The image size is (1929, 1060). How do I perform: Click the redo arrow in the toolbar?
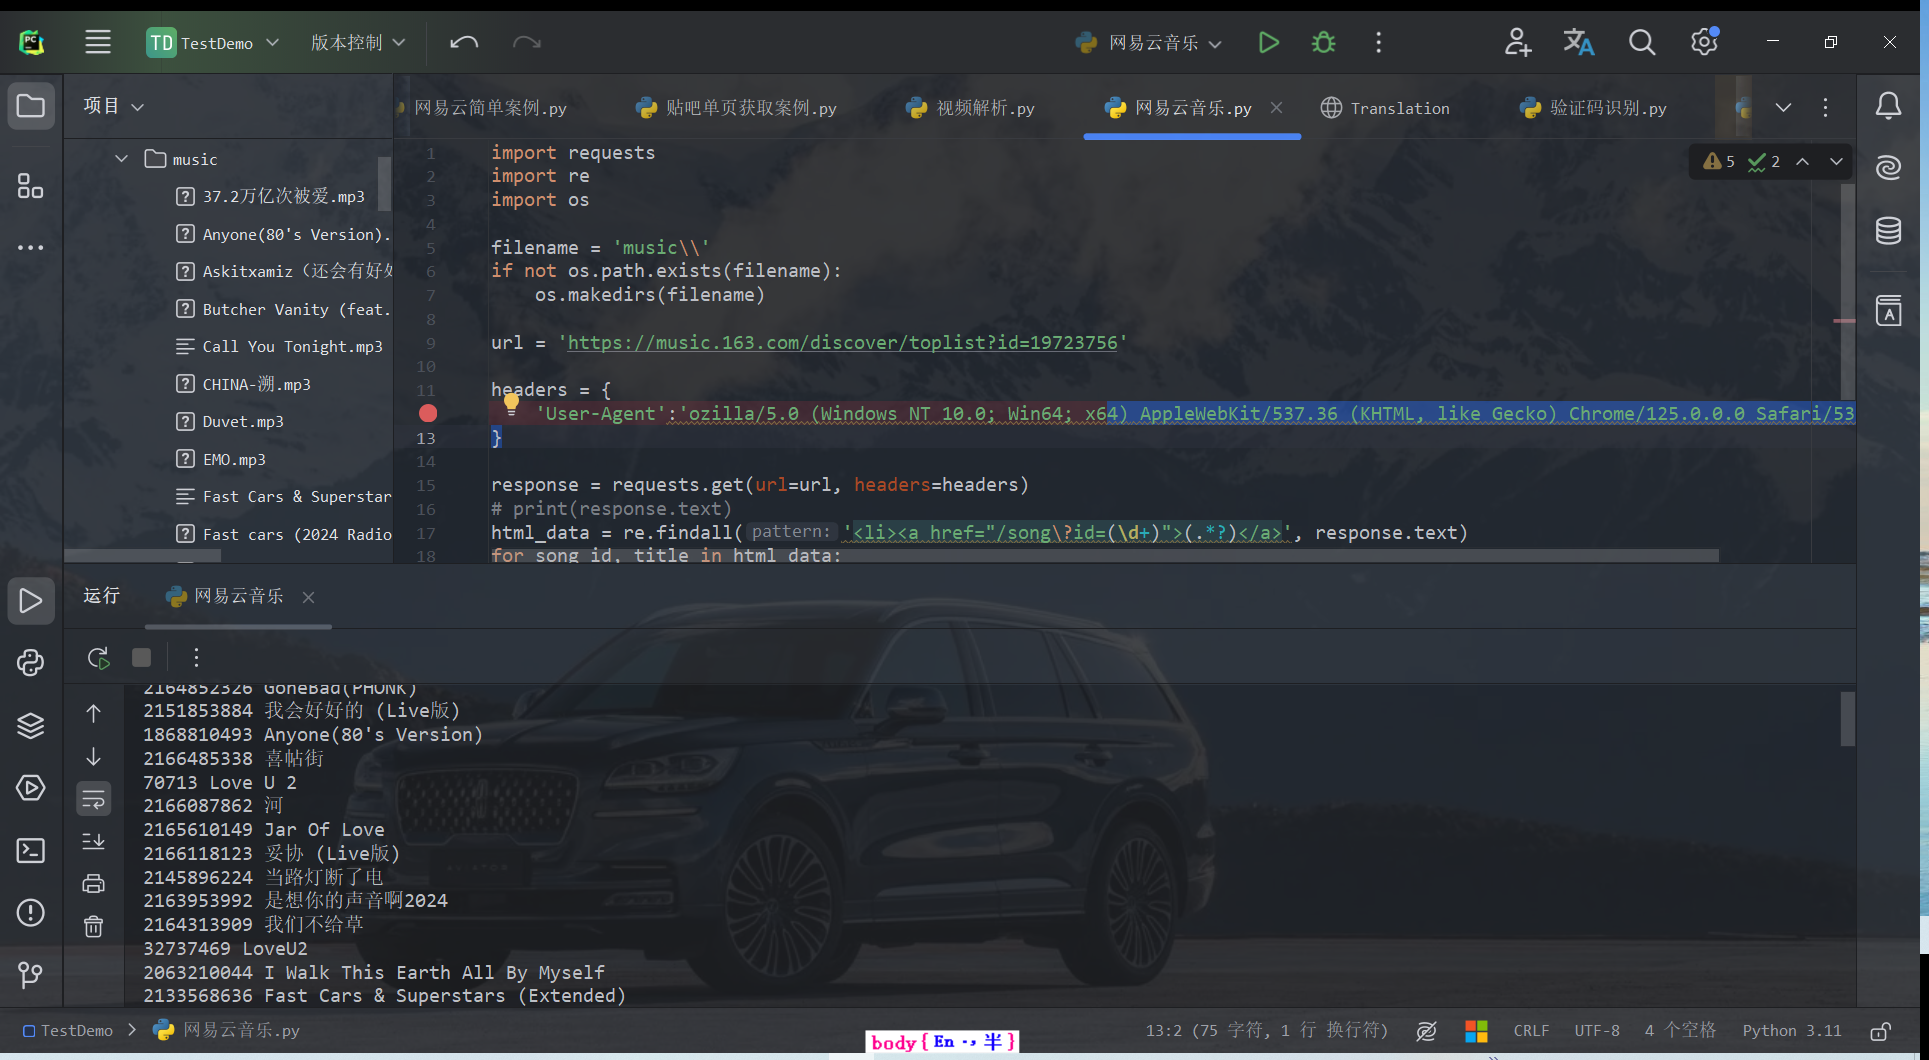526,42
